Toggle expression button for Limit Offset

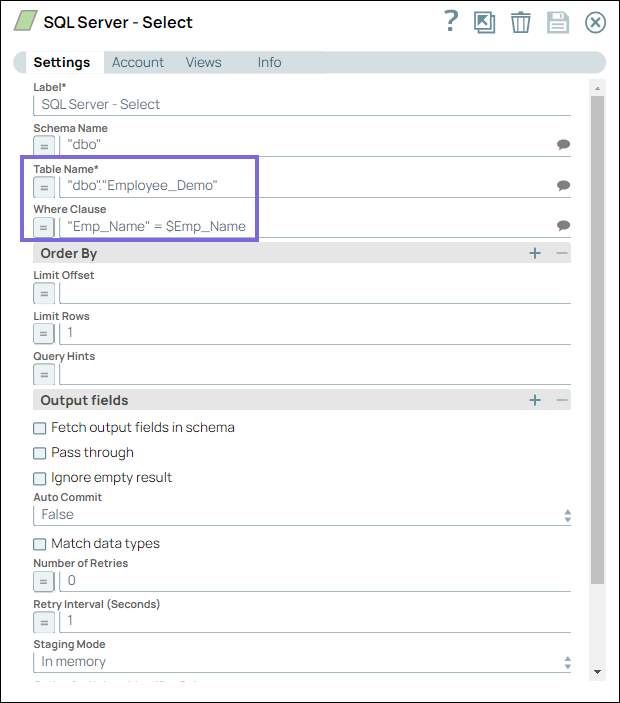tap(44, 294)
